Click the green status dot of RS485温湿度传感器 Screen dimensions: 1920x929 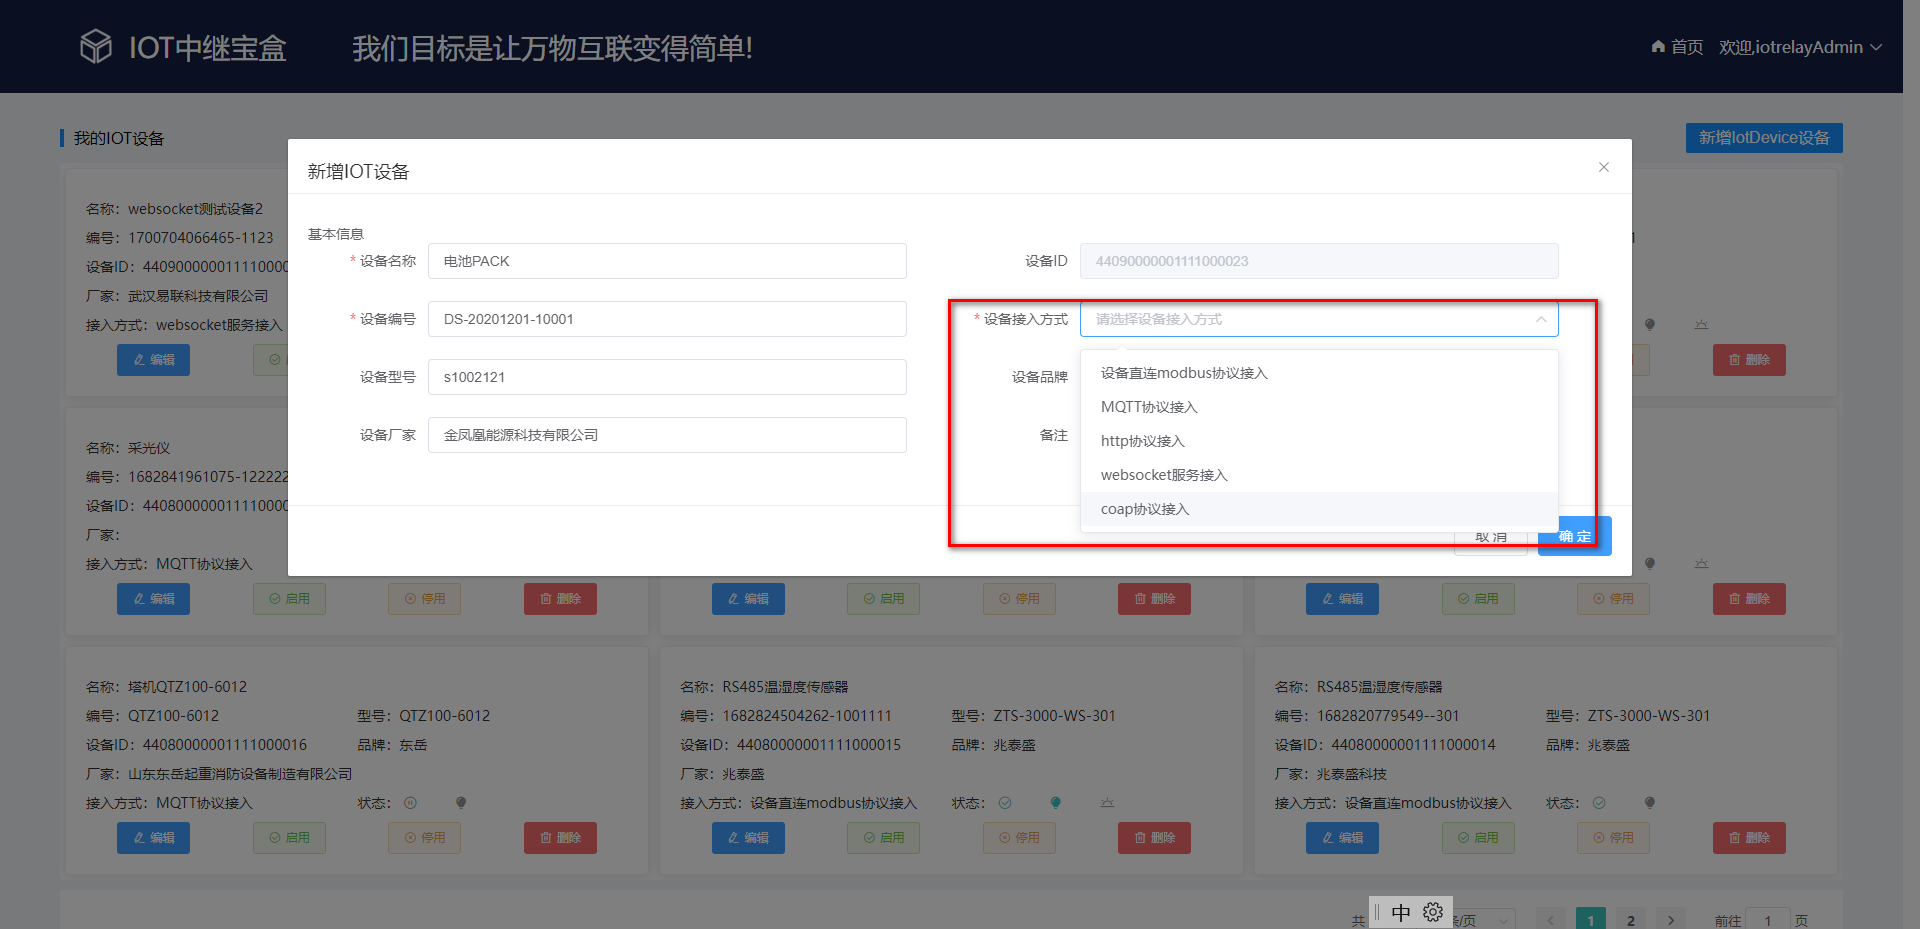(x=1054, y=802)
